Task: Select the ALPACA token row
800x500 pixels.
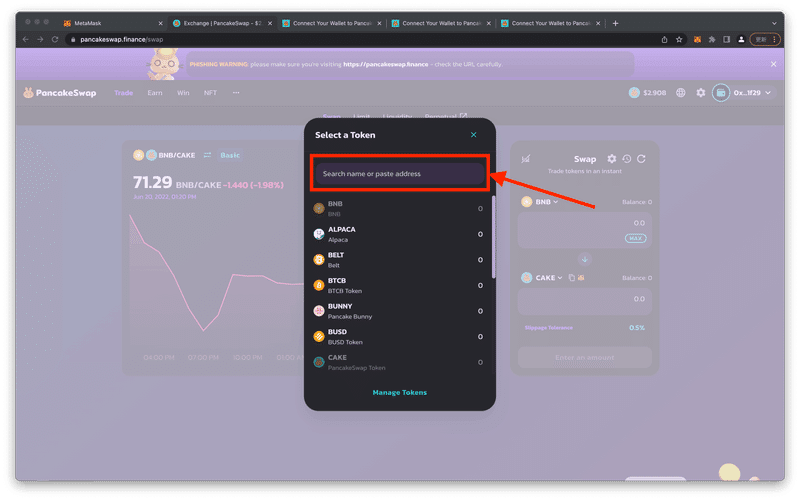Action: (x=398, y=234)
